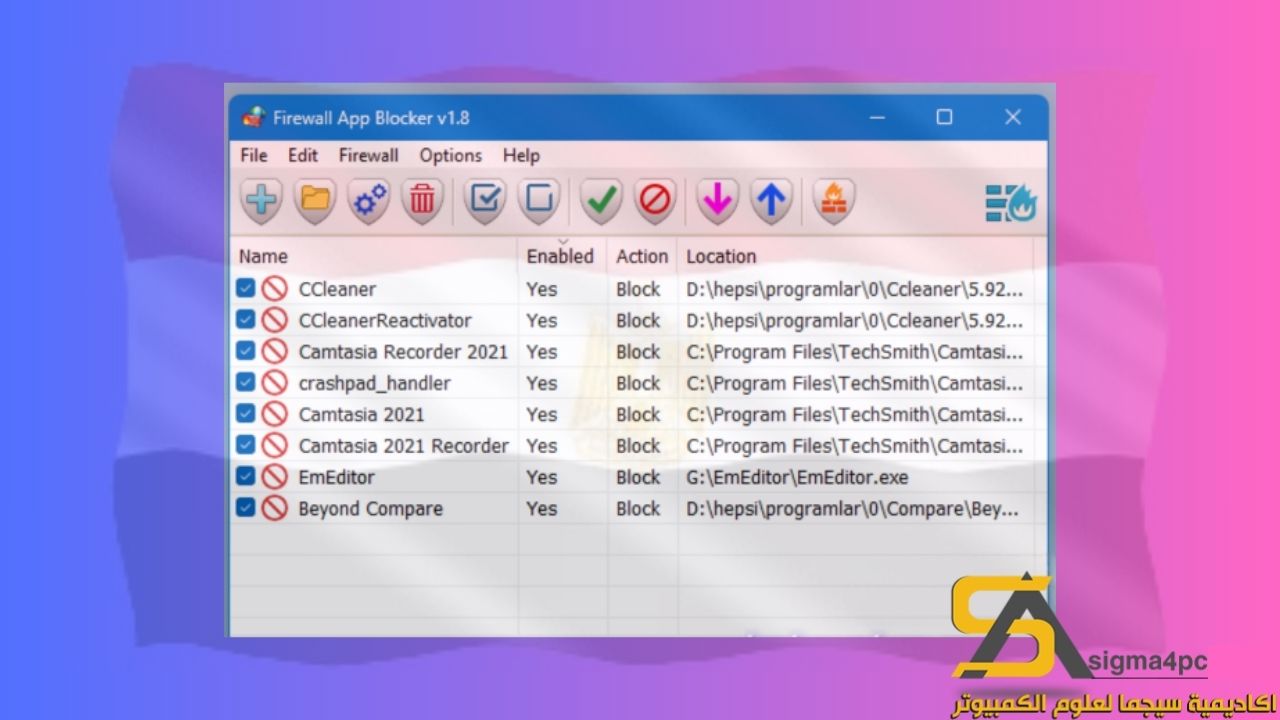
Task: Toggle the CCleanerReactivator checkbox
Action: pos(246,319)
